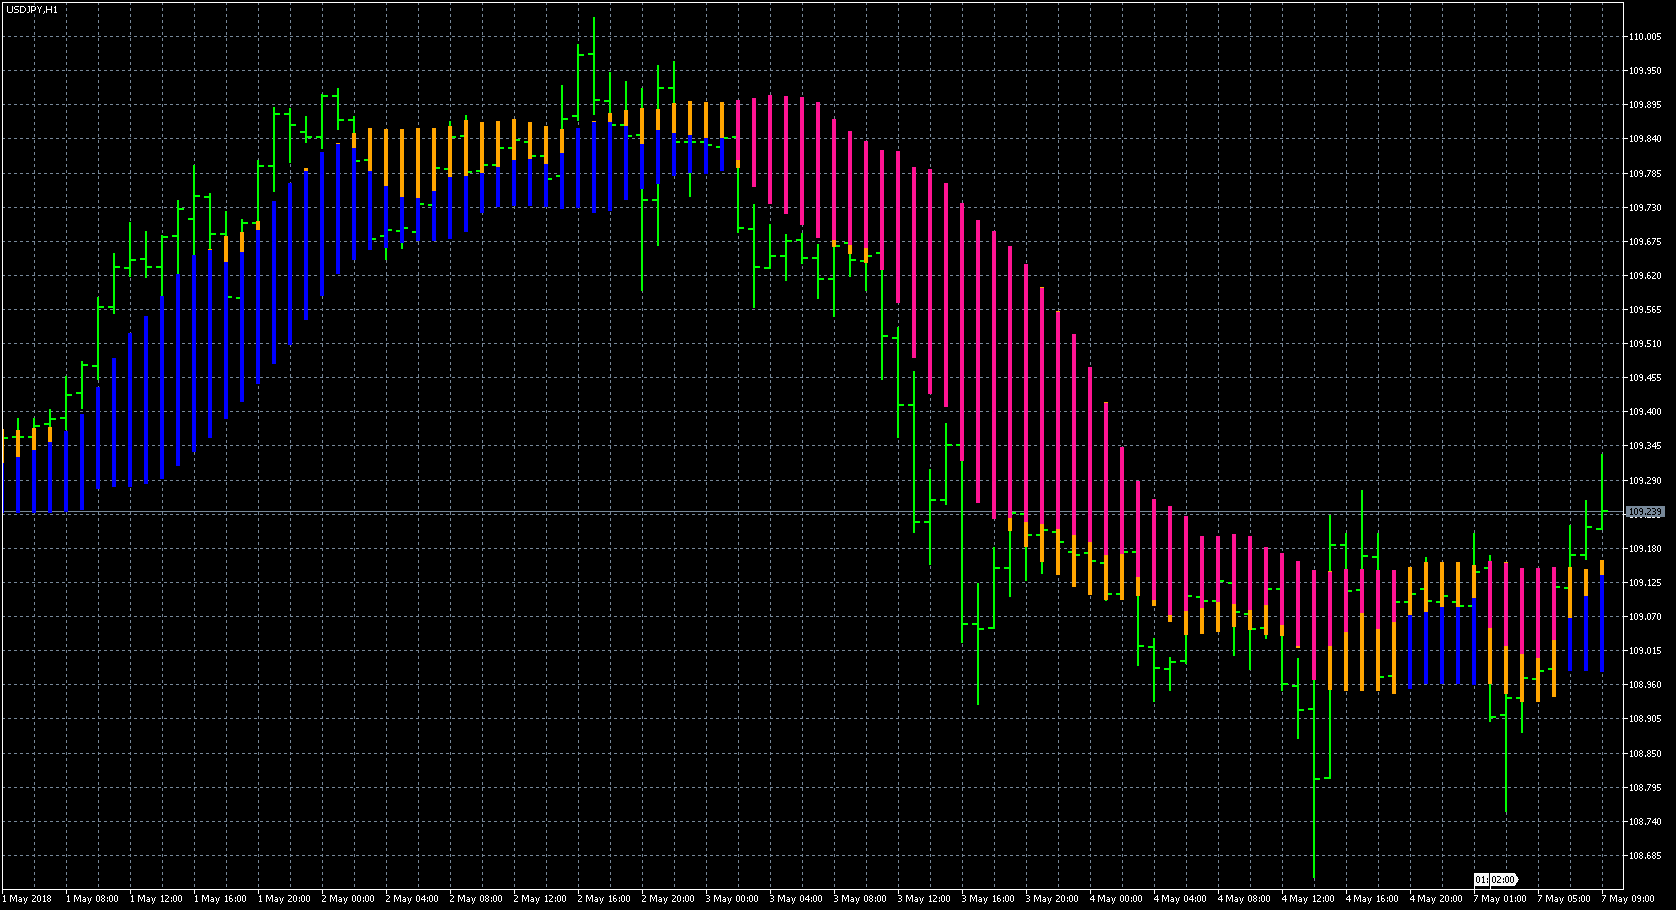Click the 109.180 price axis label
The height and width of the screenshot is (910, 1676).
(x=1644, y=549)
